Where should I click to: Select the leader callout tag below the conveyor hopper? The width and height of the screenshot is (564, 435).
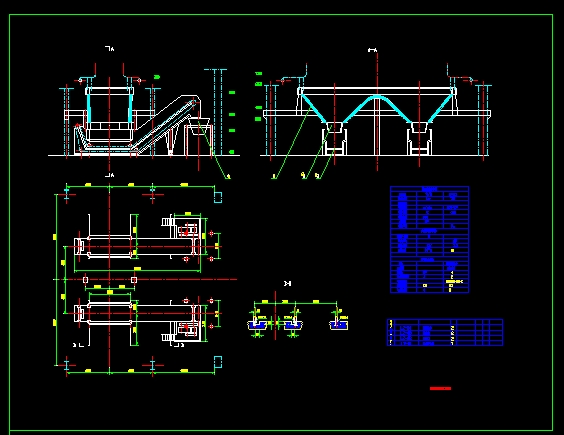click(228, 176)
